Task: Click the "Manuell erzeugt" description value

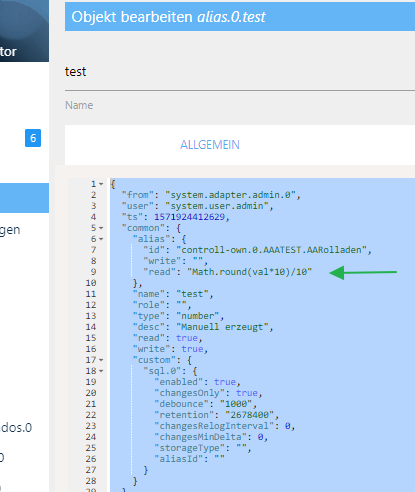Action: [x=222, y=327]
